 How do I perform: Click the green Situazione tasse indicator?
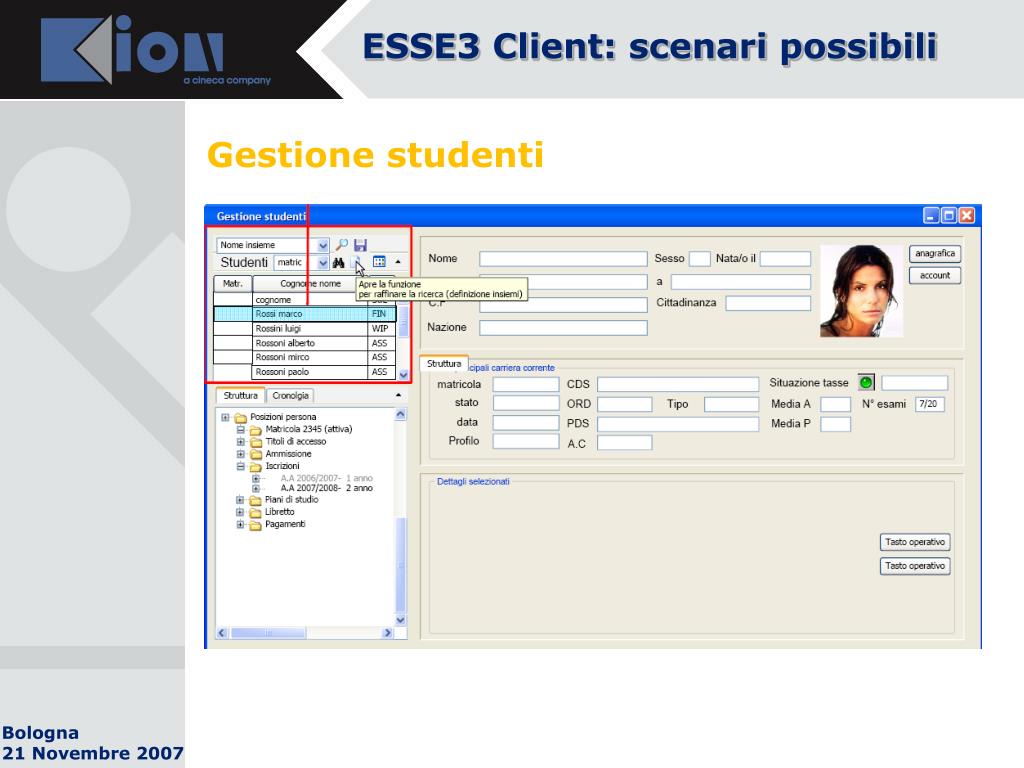coord(866,383)
